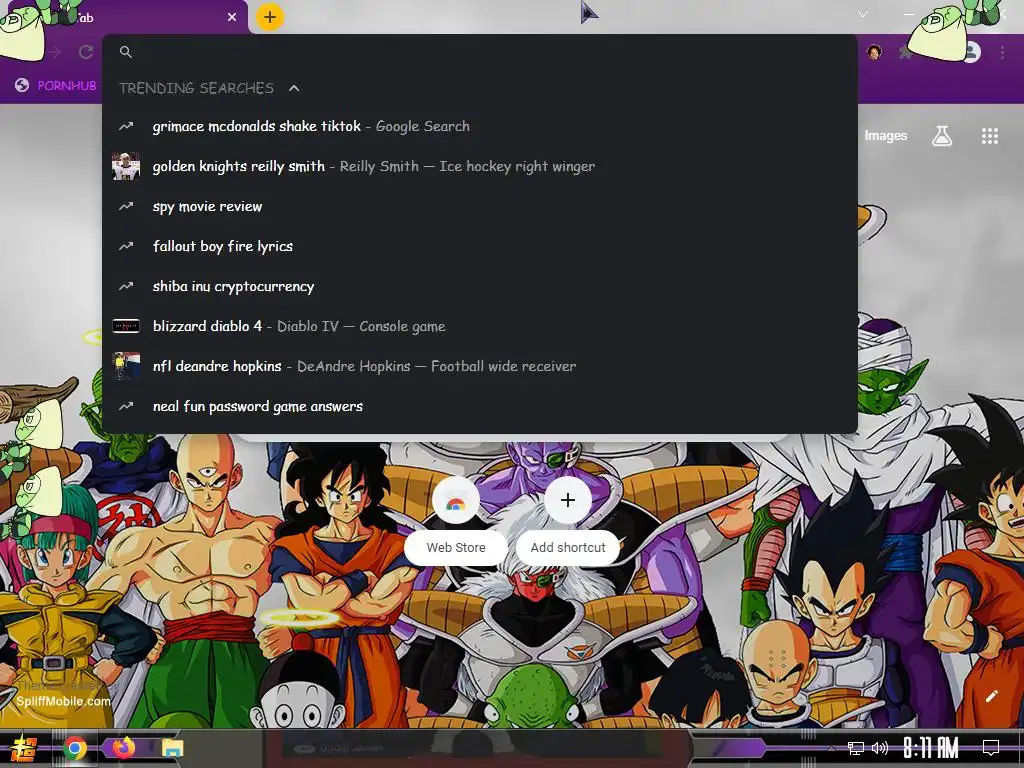The image size is (1024, 768).
Task: Choose 'blizzard diablo 4' suggestion
Action: click(x=479, y=326)
